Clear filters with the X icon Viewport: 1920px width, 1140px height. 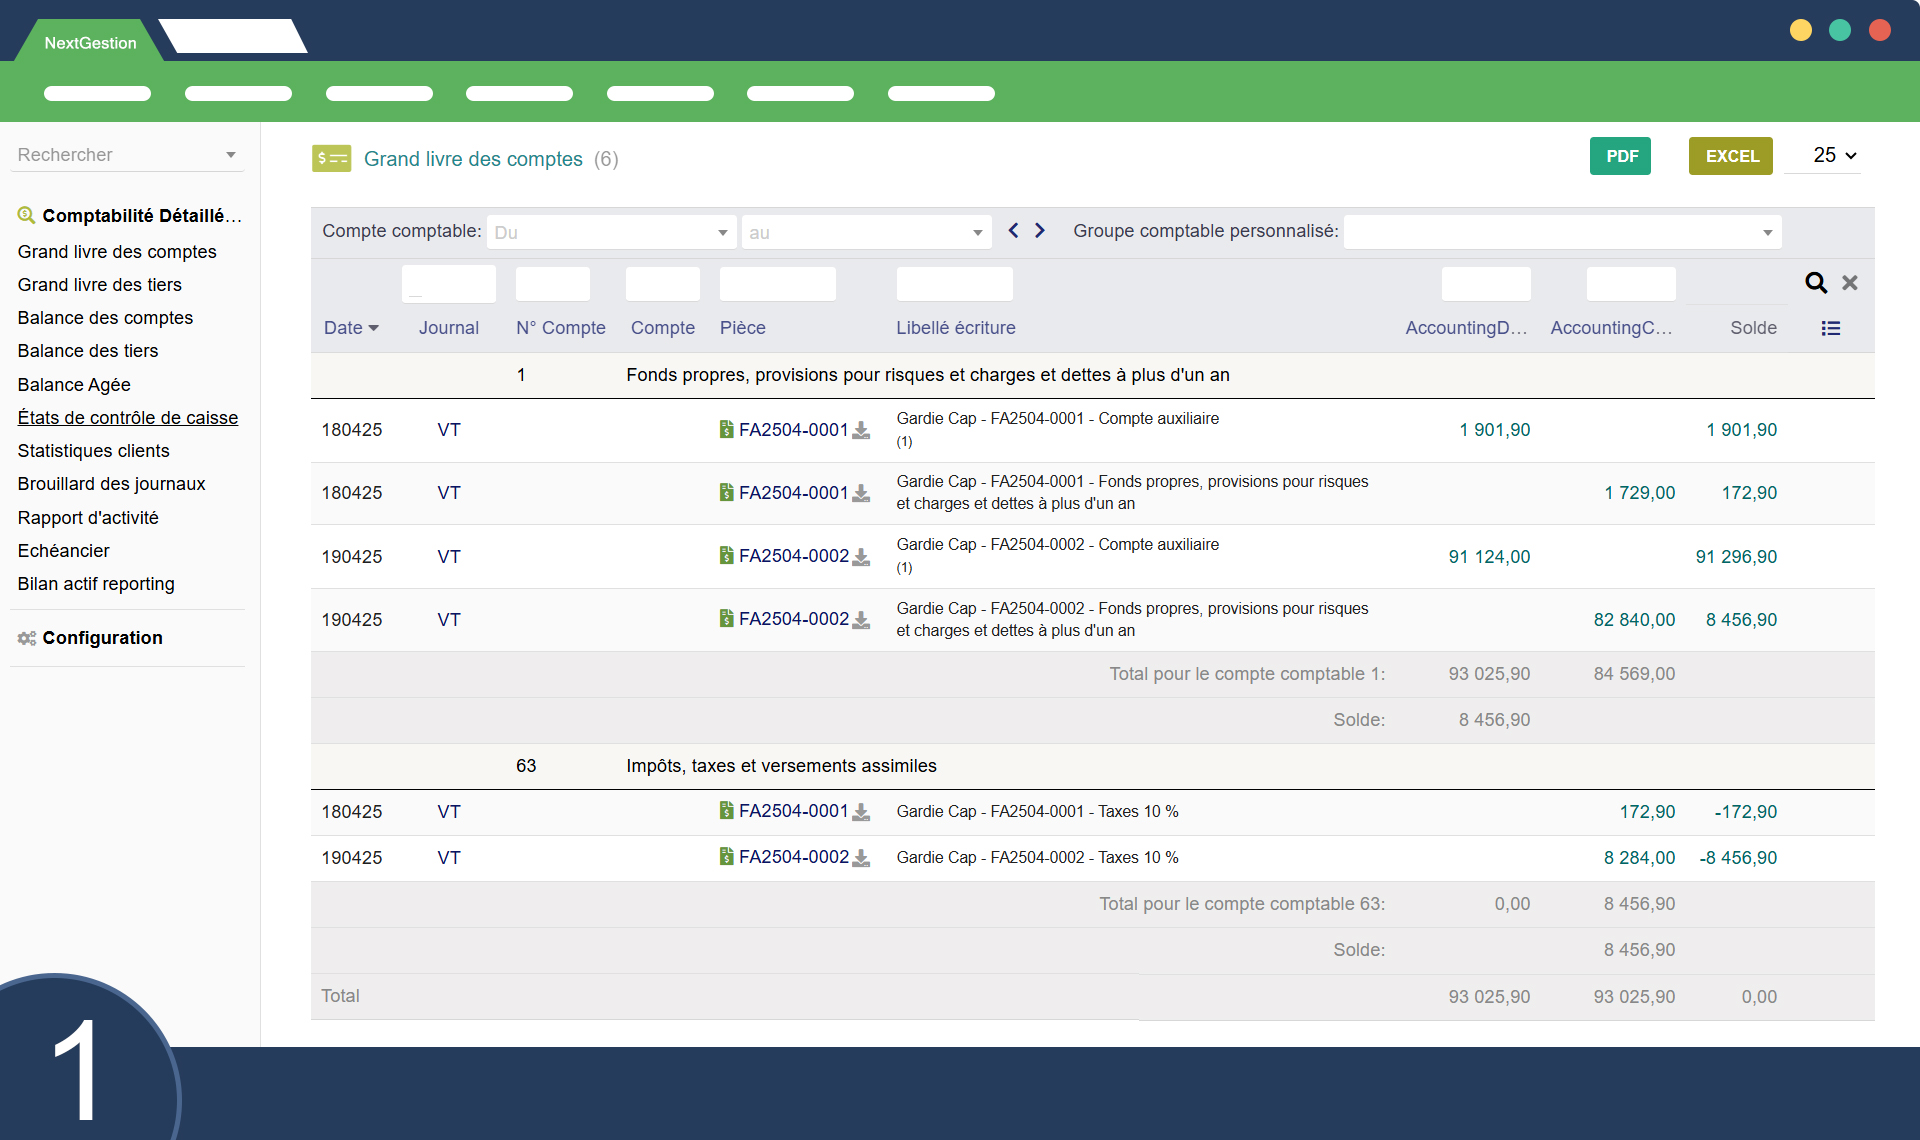tap(1849, 283)
